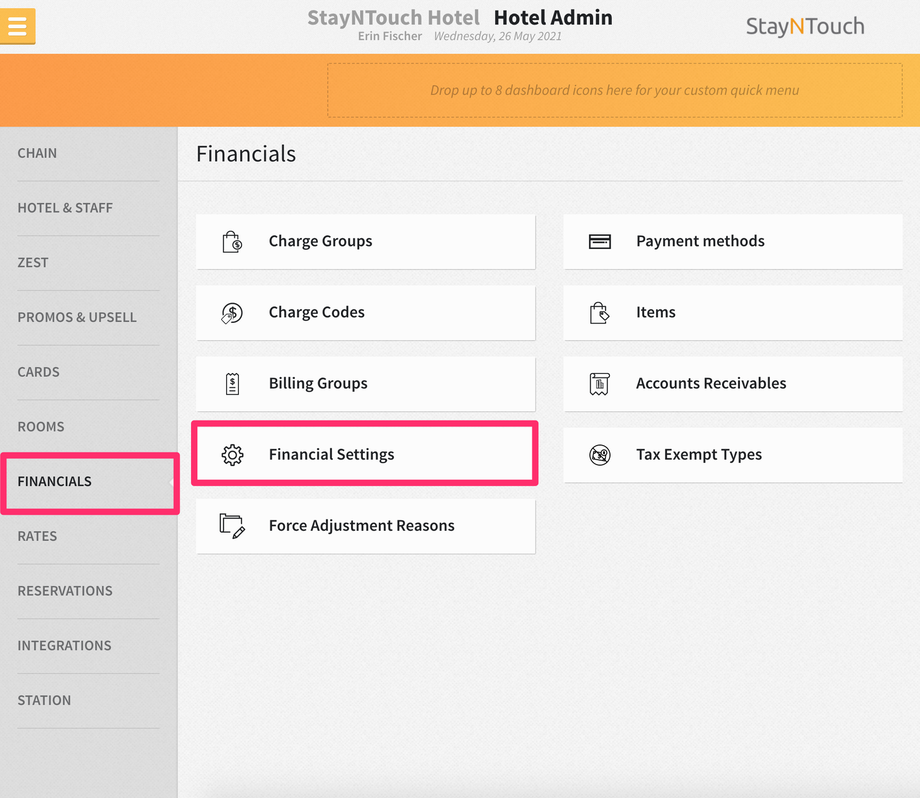Viewport: 920px width, 798px height.
Task: Open Payment methods tile
Action: pyautogui.click(x=733, y=242)
